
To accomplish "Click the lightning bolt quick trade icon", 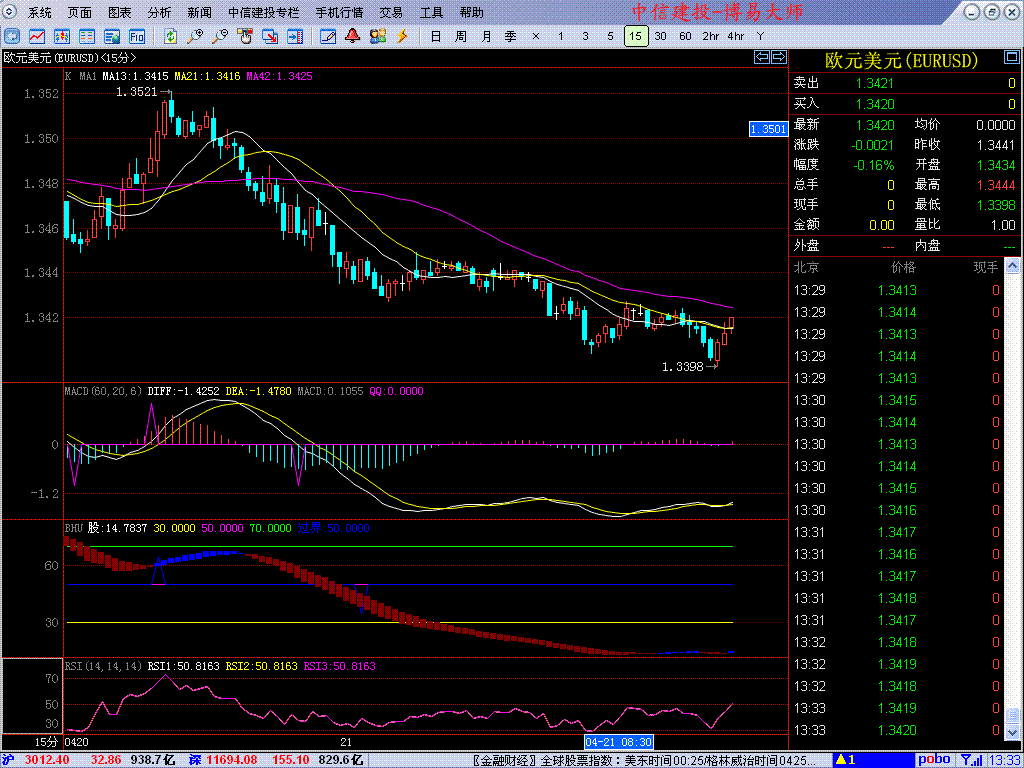I will (402, 36).
